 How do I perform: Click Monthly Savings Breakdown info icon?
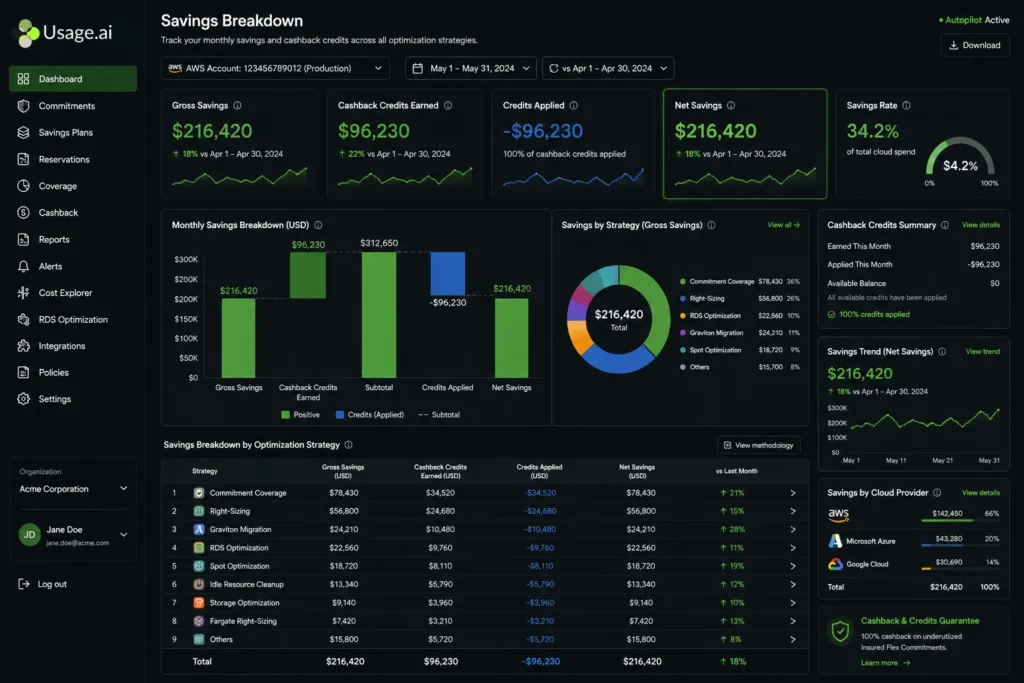pyautogui.click(x=318, y=225)
